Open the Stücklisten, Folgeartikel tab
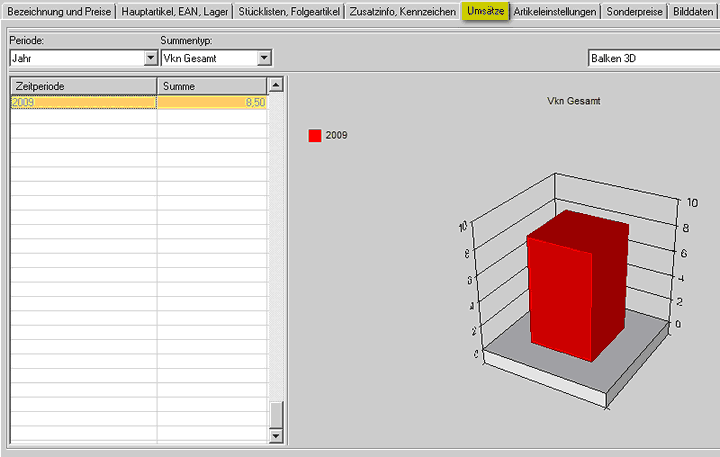Image resolution: width=720 pixels, height=457 pixels. [289, 11]
